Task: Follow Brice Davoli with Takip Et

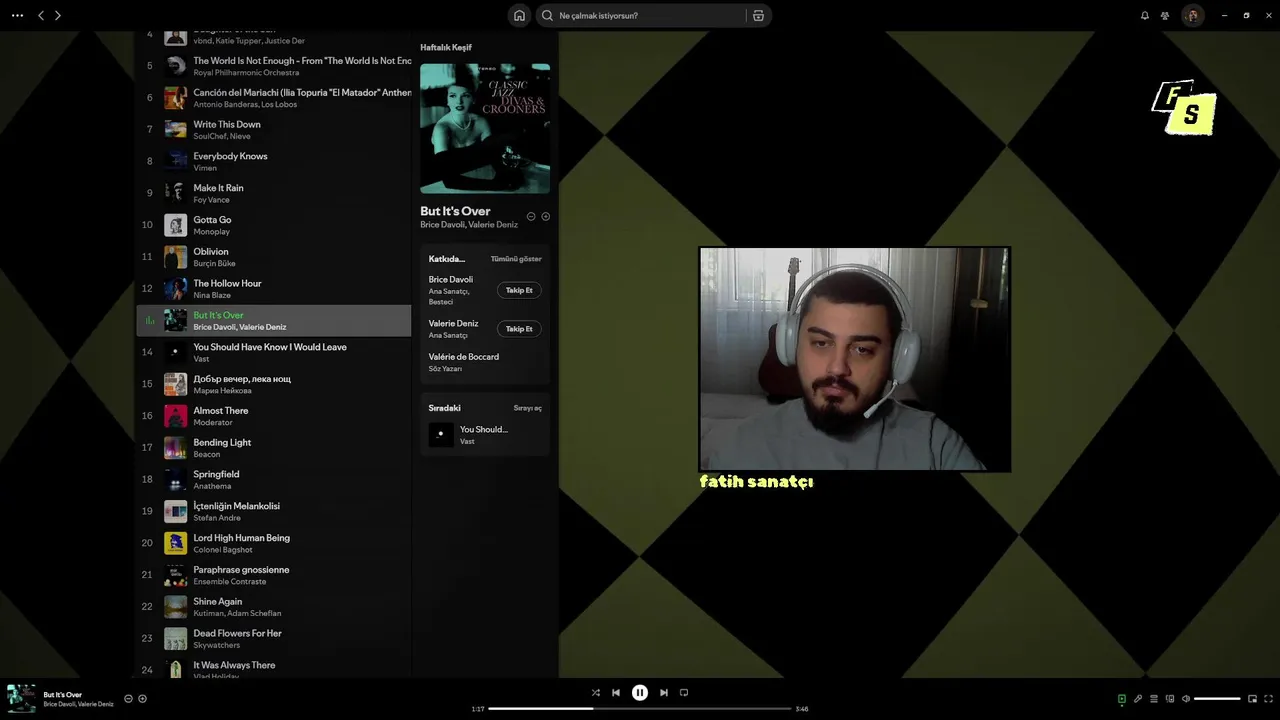Action: (519, 290)
